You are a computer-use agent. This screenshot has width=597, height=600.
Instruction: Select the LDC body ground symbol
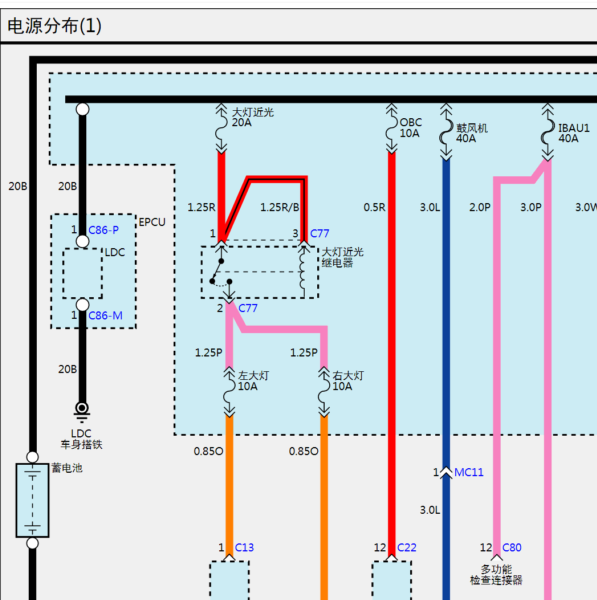point(82,412)
